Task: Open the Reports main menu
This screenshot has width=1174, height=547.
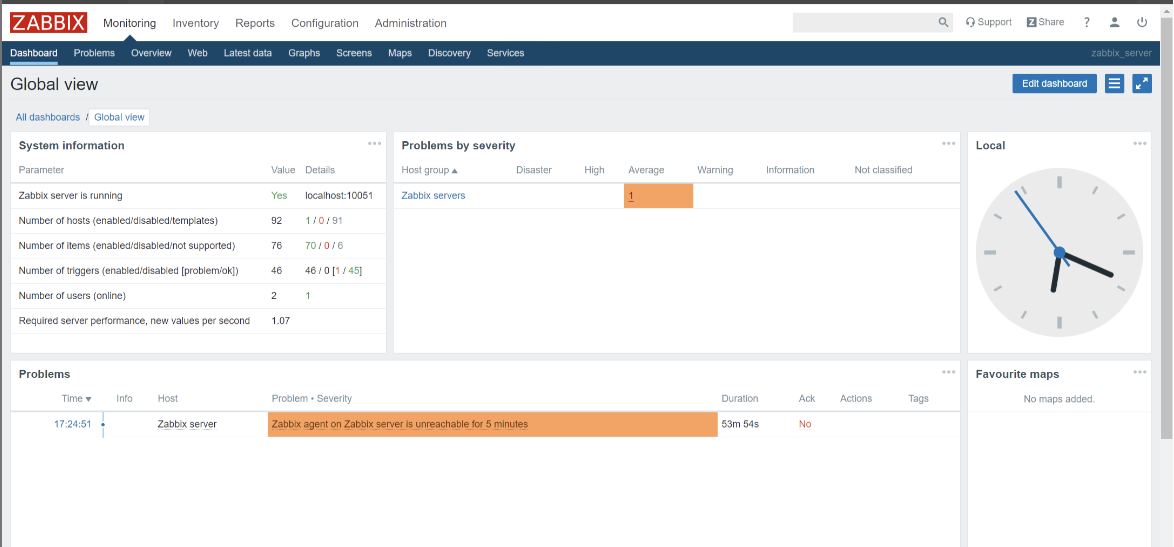Action: pos(255,23)
